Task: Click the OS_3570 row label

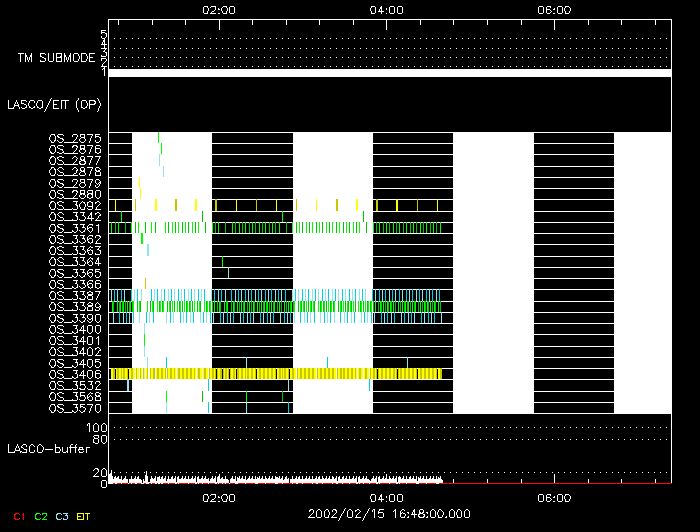Action: click(x=75, y=408)
